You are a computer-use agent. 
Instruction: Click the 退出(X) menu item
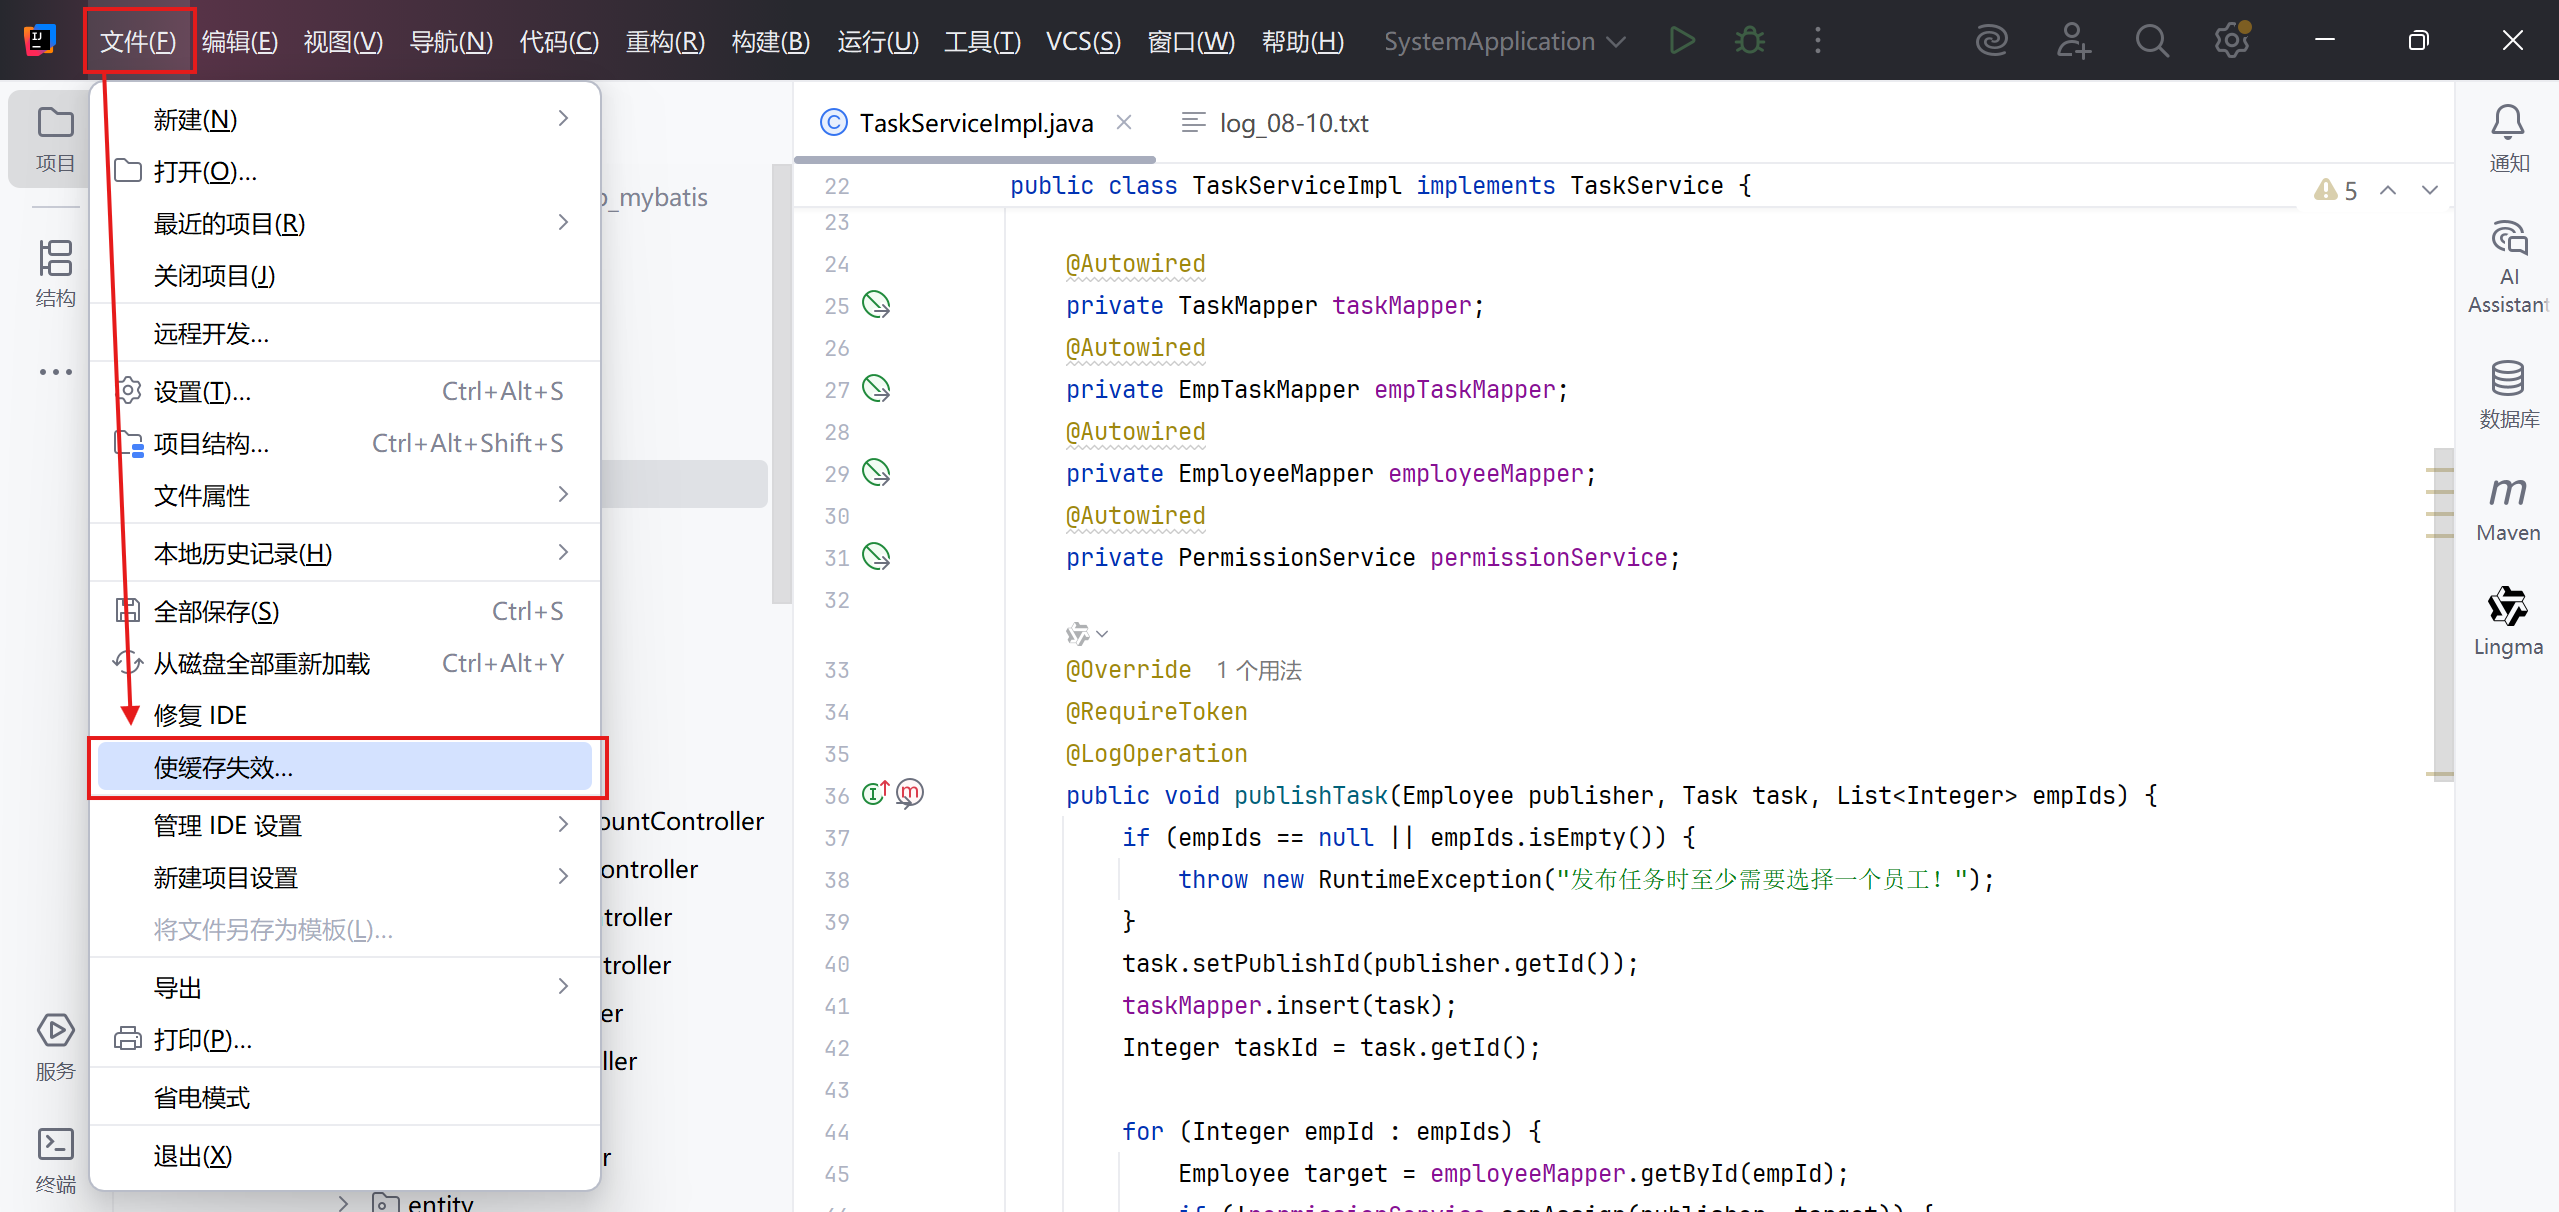(345, 1156)
